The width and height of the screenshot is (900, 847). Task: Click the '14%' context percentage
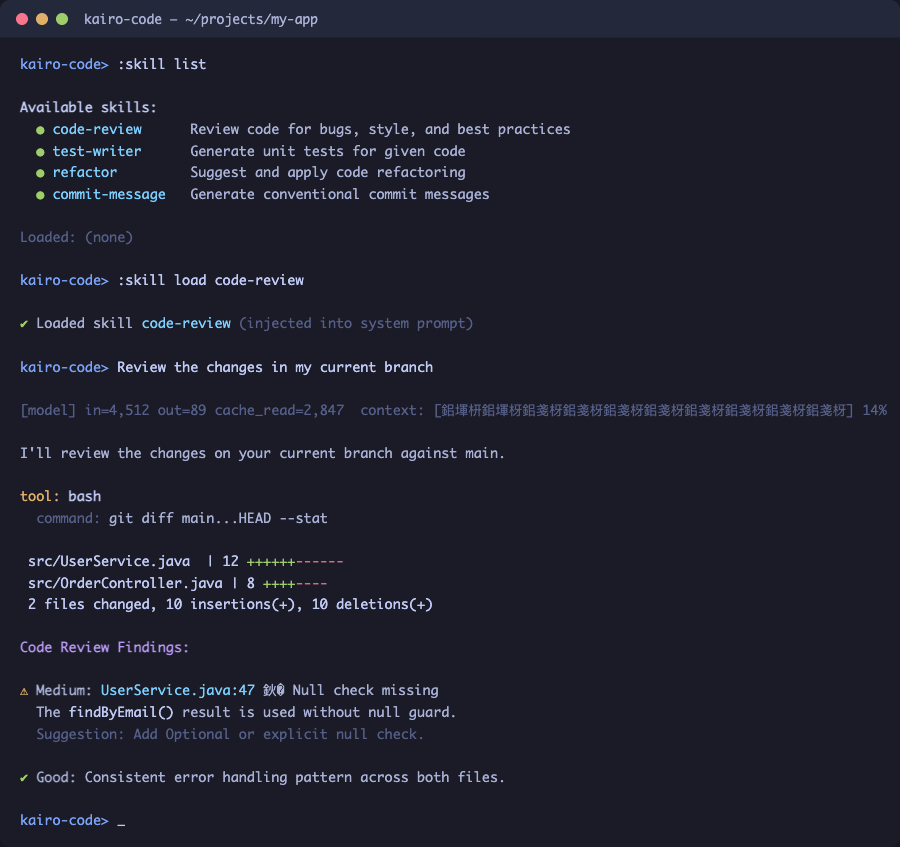click(874, 410)
